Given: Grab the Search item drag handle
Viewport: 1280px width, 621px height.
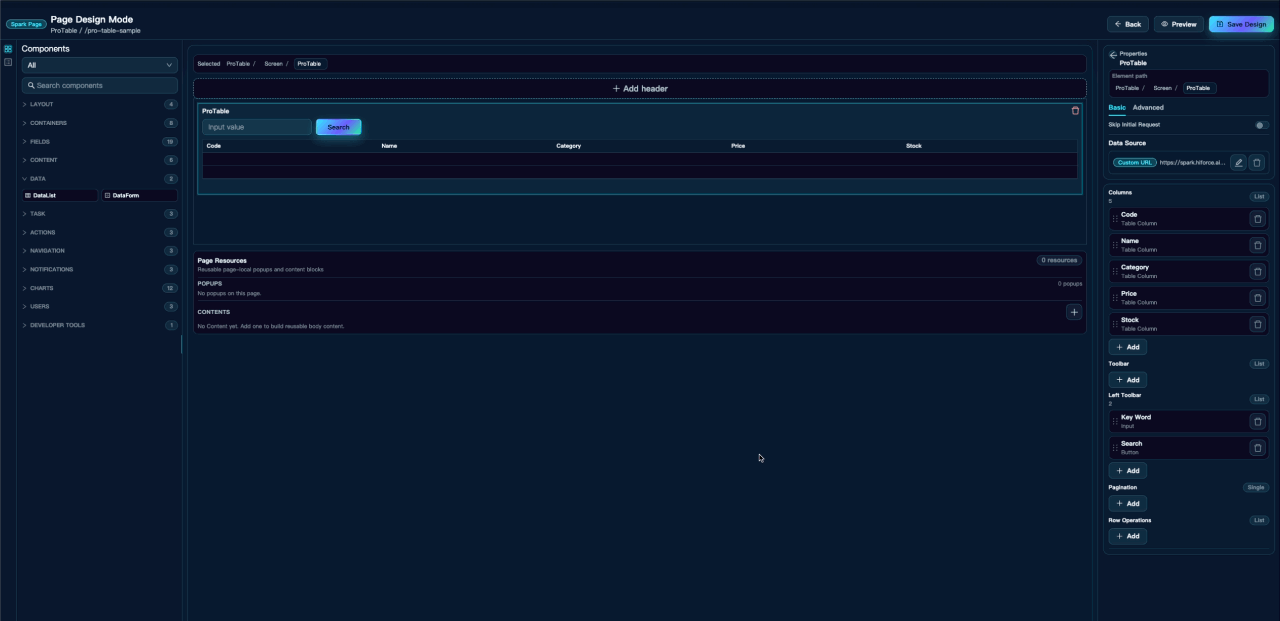Looking at the screenshot, I should coord(1115,448).
